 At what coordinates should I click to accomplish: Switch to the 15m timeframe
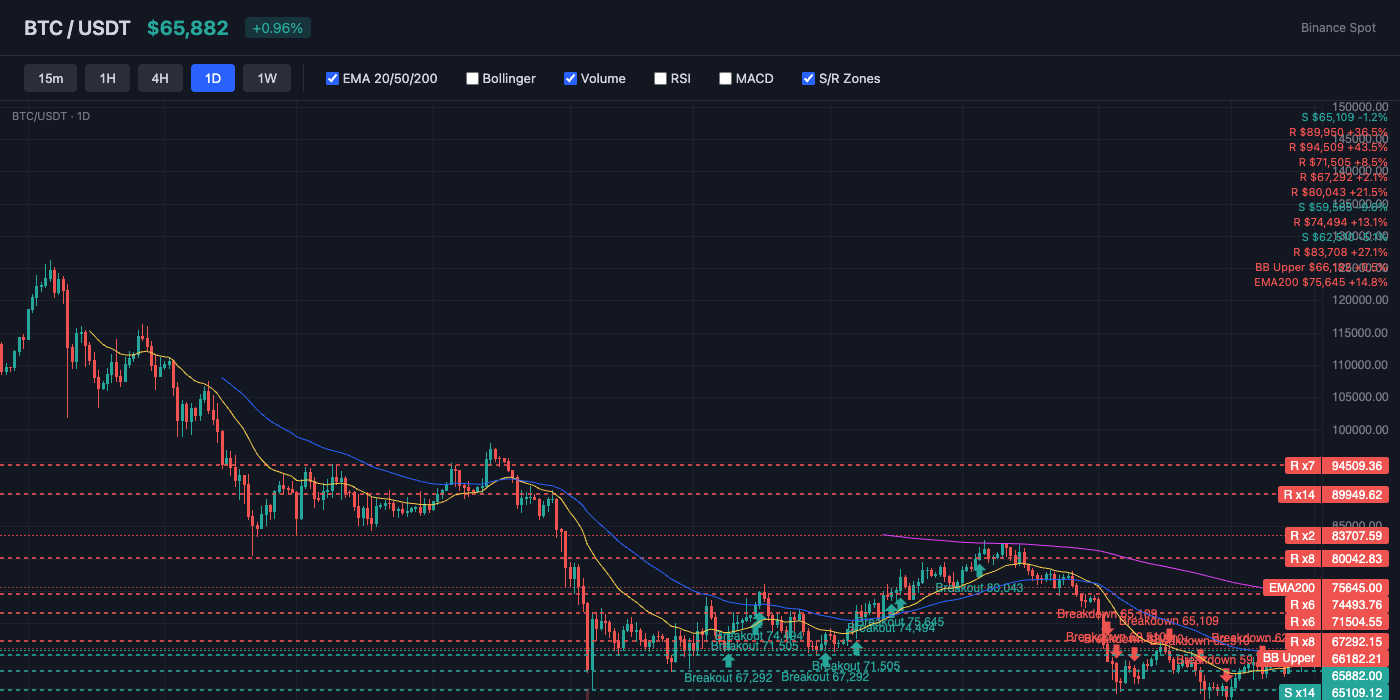[51, 78]
